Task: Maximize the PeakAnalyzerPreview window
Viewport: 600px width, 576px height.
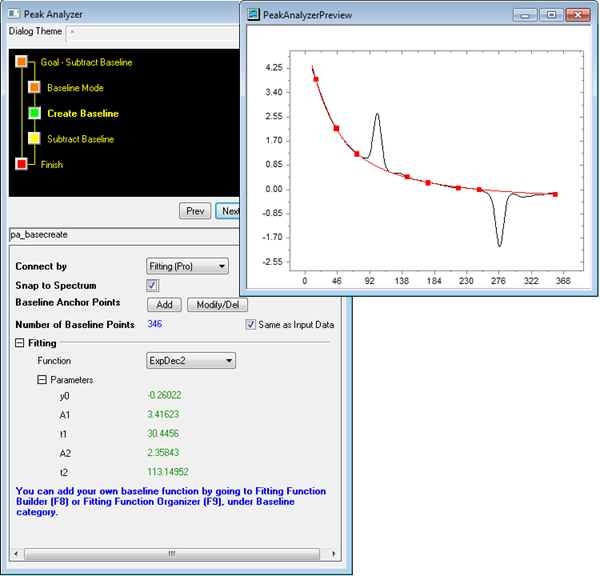Action: click(x=551, y=15)
